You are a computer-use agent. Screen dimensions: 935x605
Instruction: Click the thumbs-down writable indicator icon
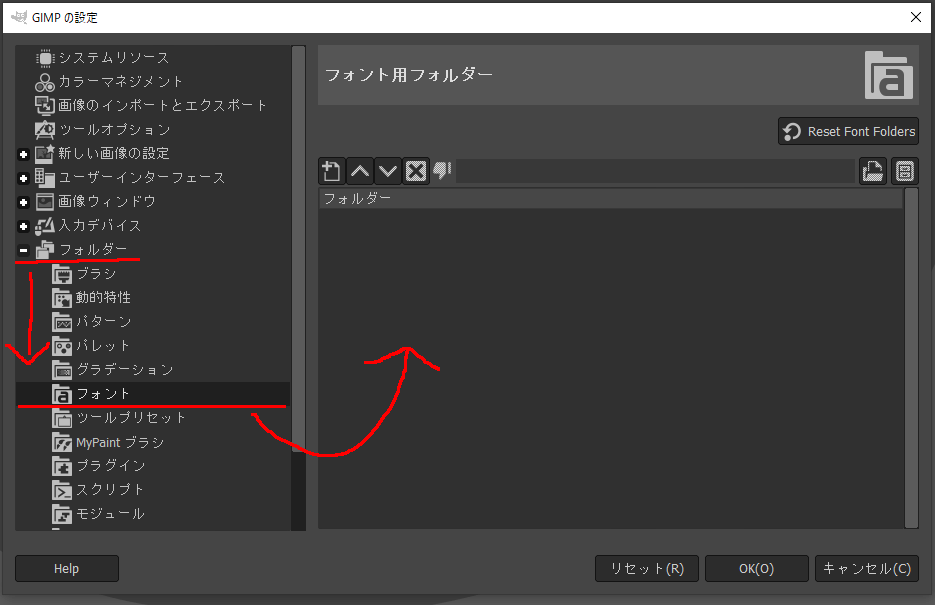pyautogui.click(x=442, y=171)
